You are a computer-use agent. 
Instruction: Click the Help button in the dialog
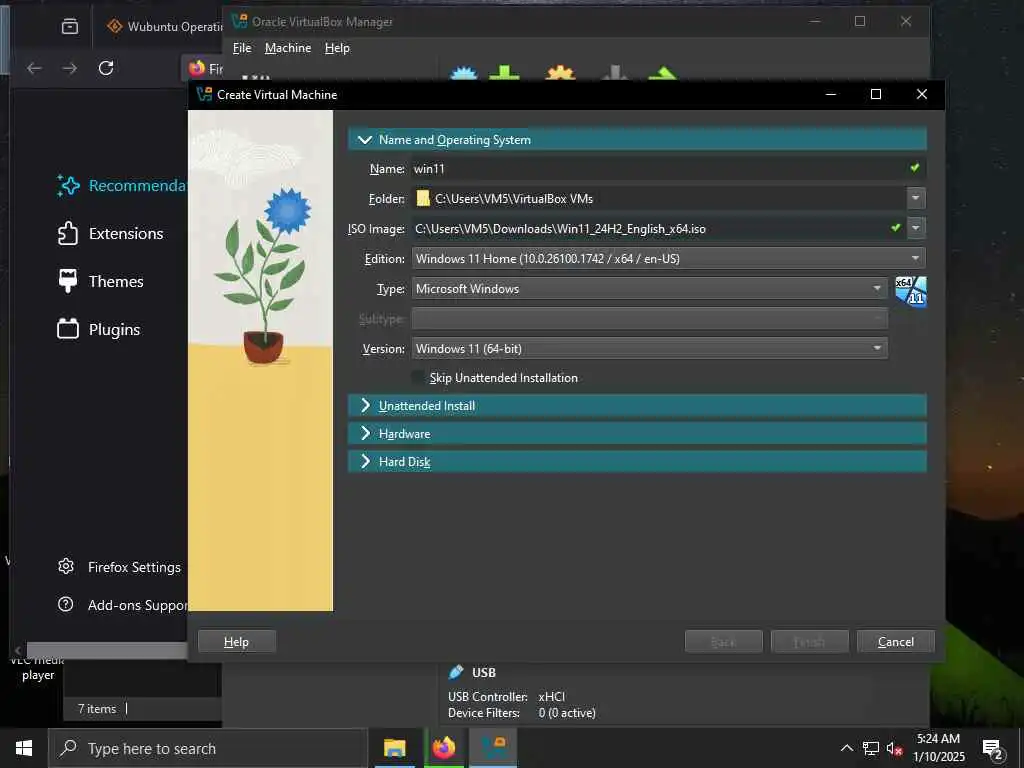point(236,642)
